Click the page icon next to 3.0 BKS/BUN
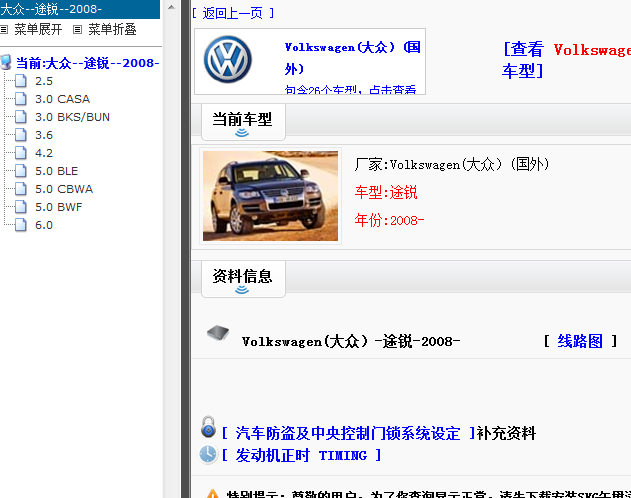Viewport: 631px width, 498px height. [21, 117]
